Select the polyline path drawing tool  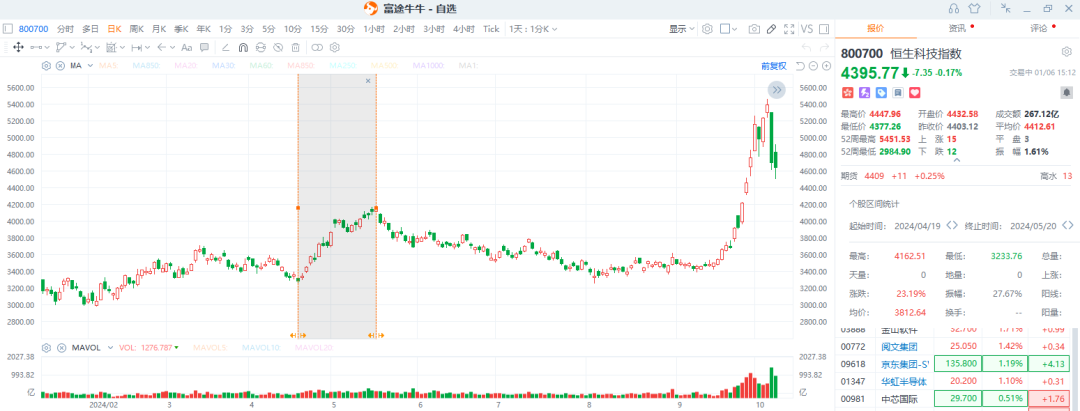pyautogui.click(x=61, y=48)
